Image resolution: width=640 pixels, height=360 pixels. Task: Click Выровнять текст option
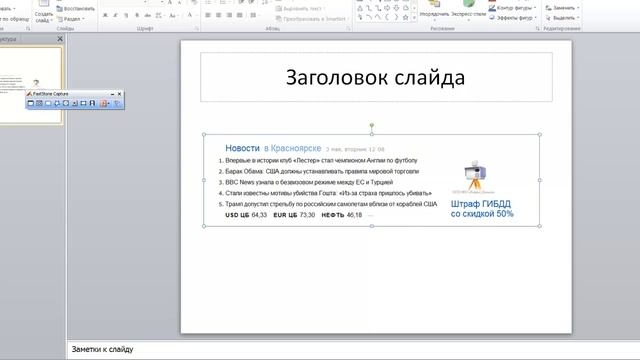tap(301, 9)
